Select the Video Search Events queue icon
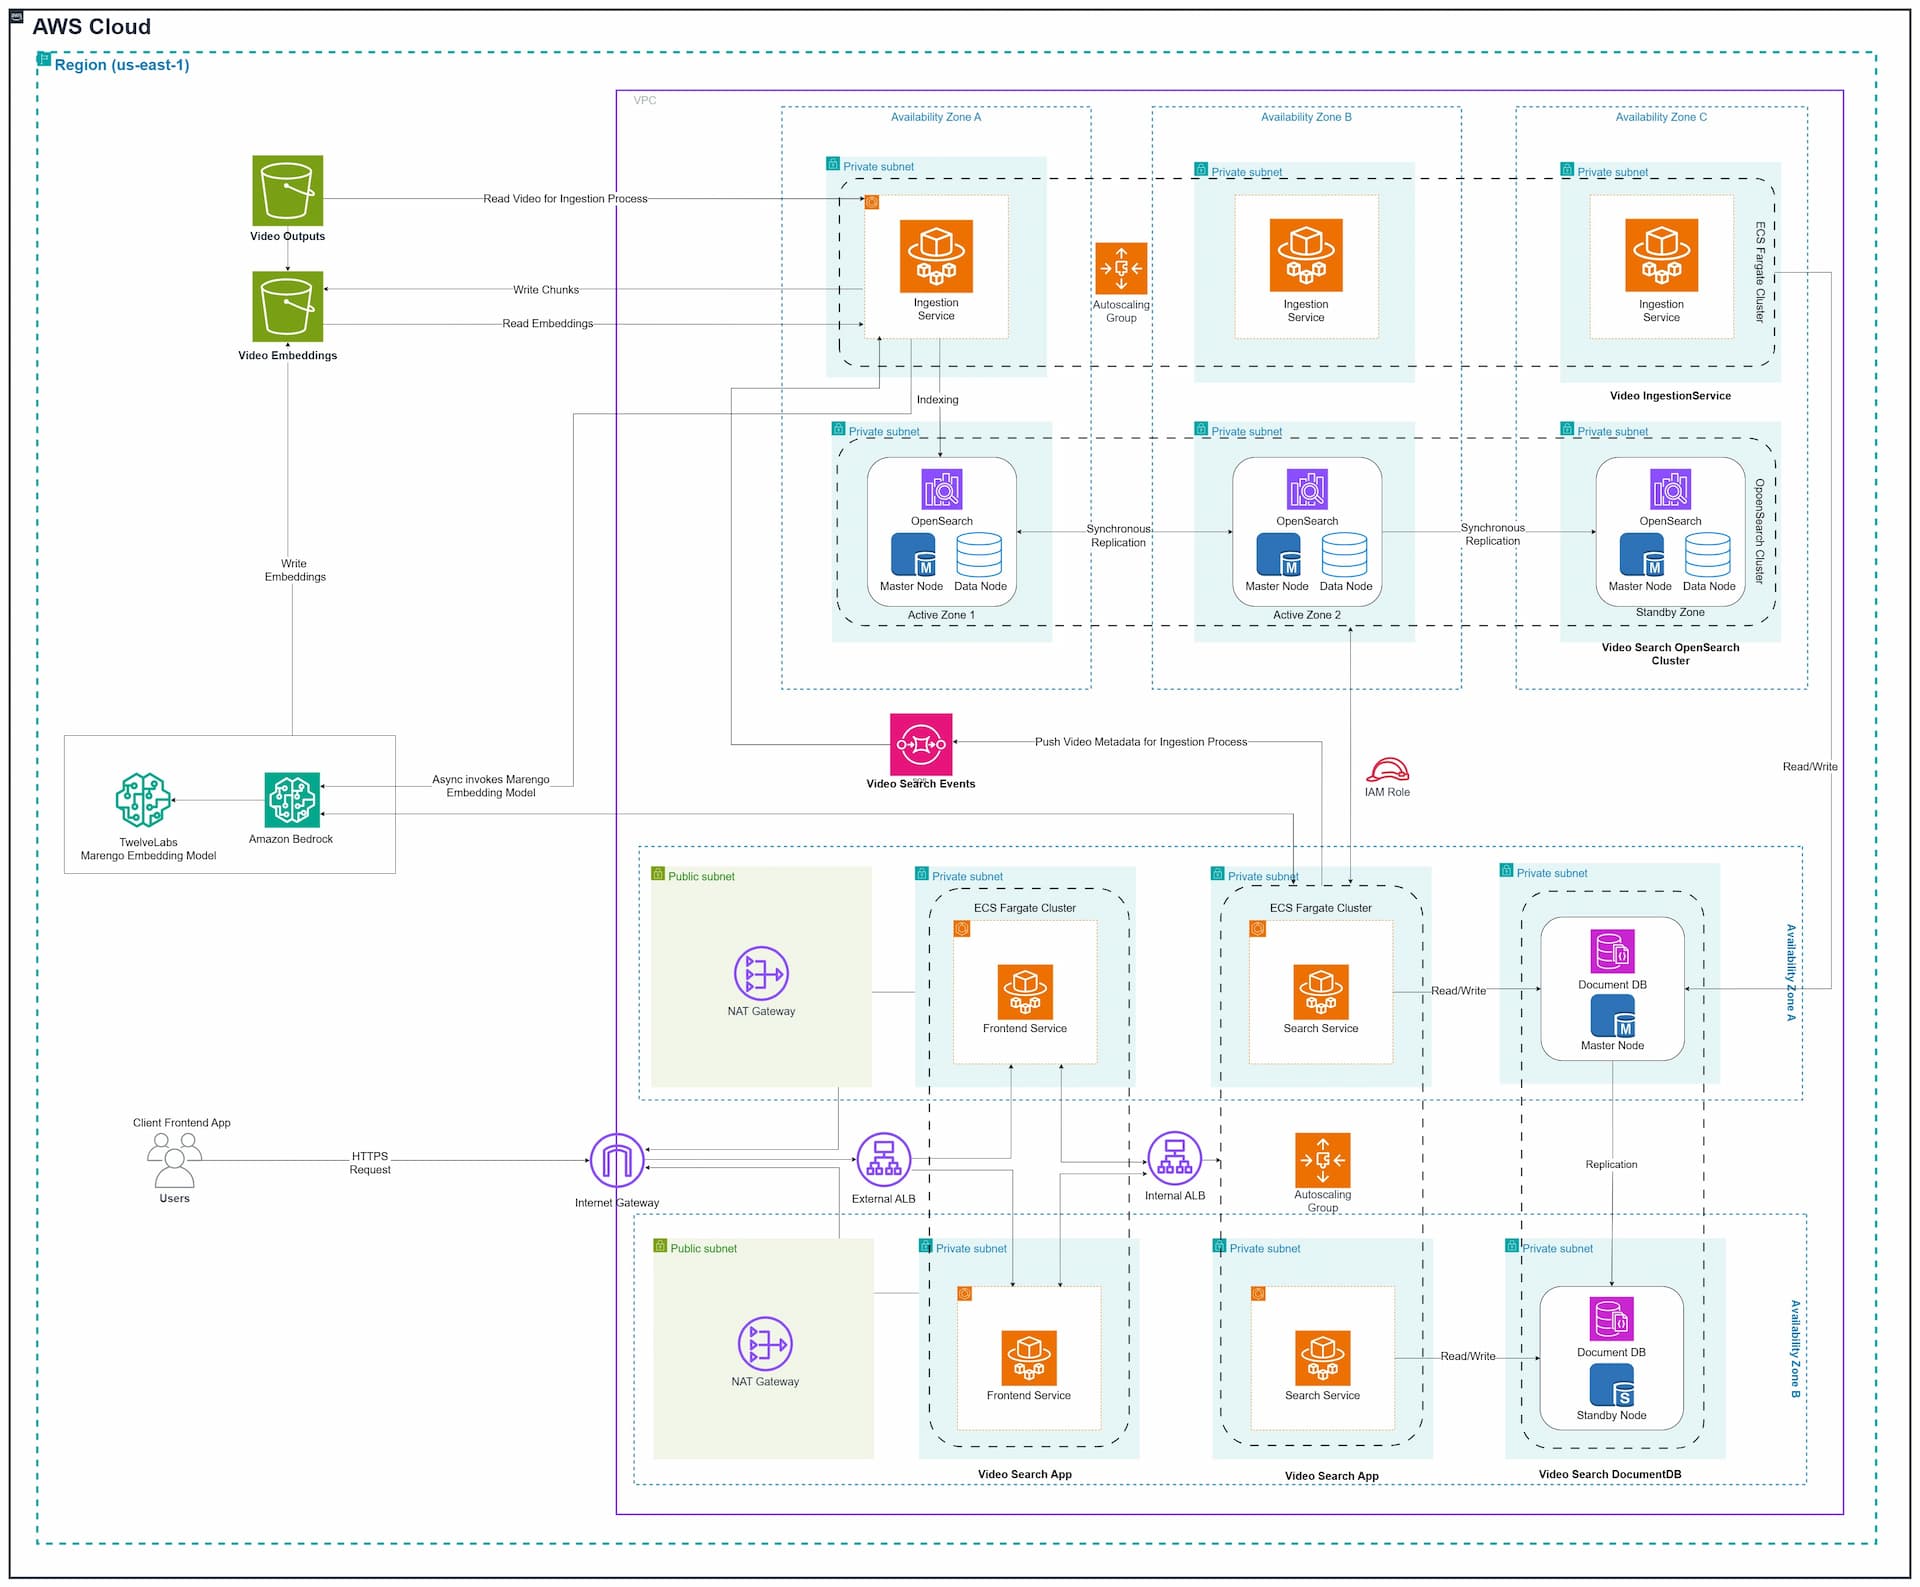1920x1587 pixels. [921, 744]
